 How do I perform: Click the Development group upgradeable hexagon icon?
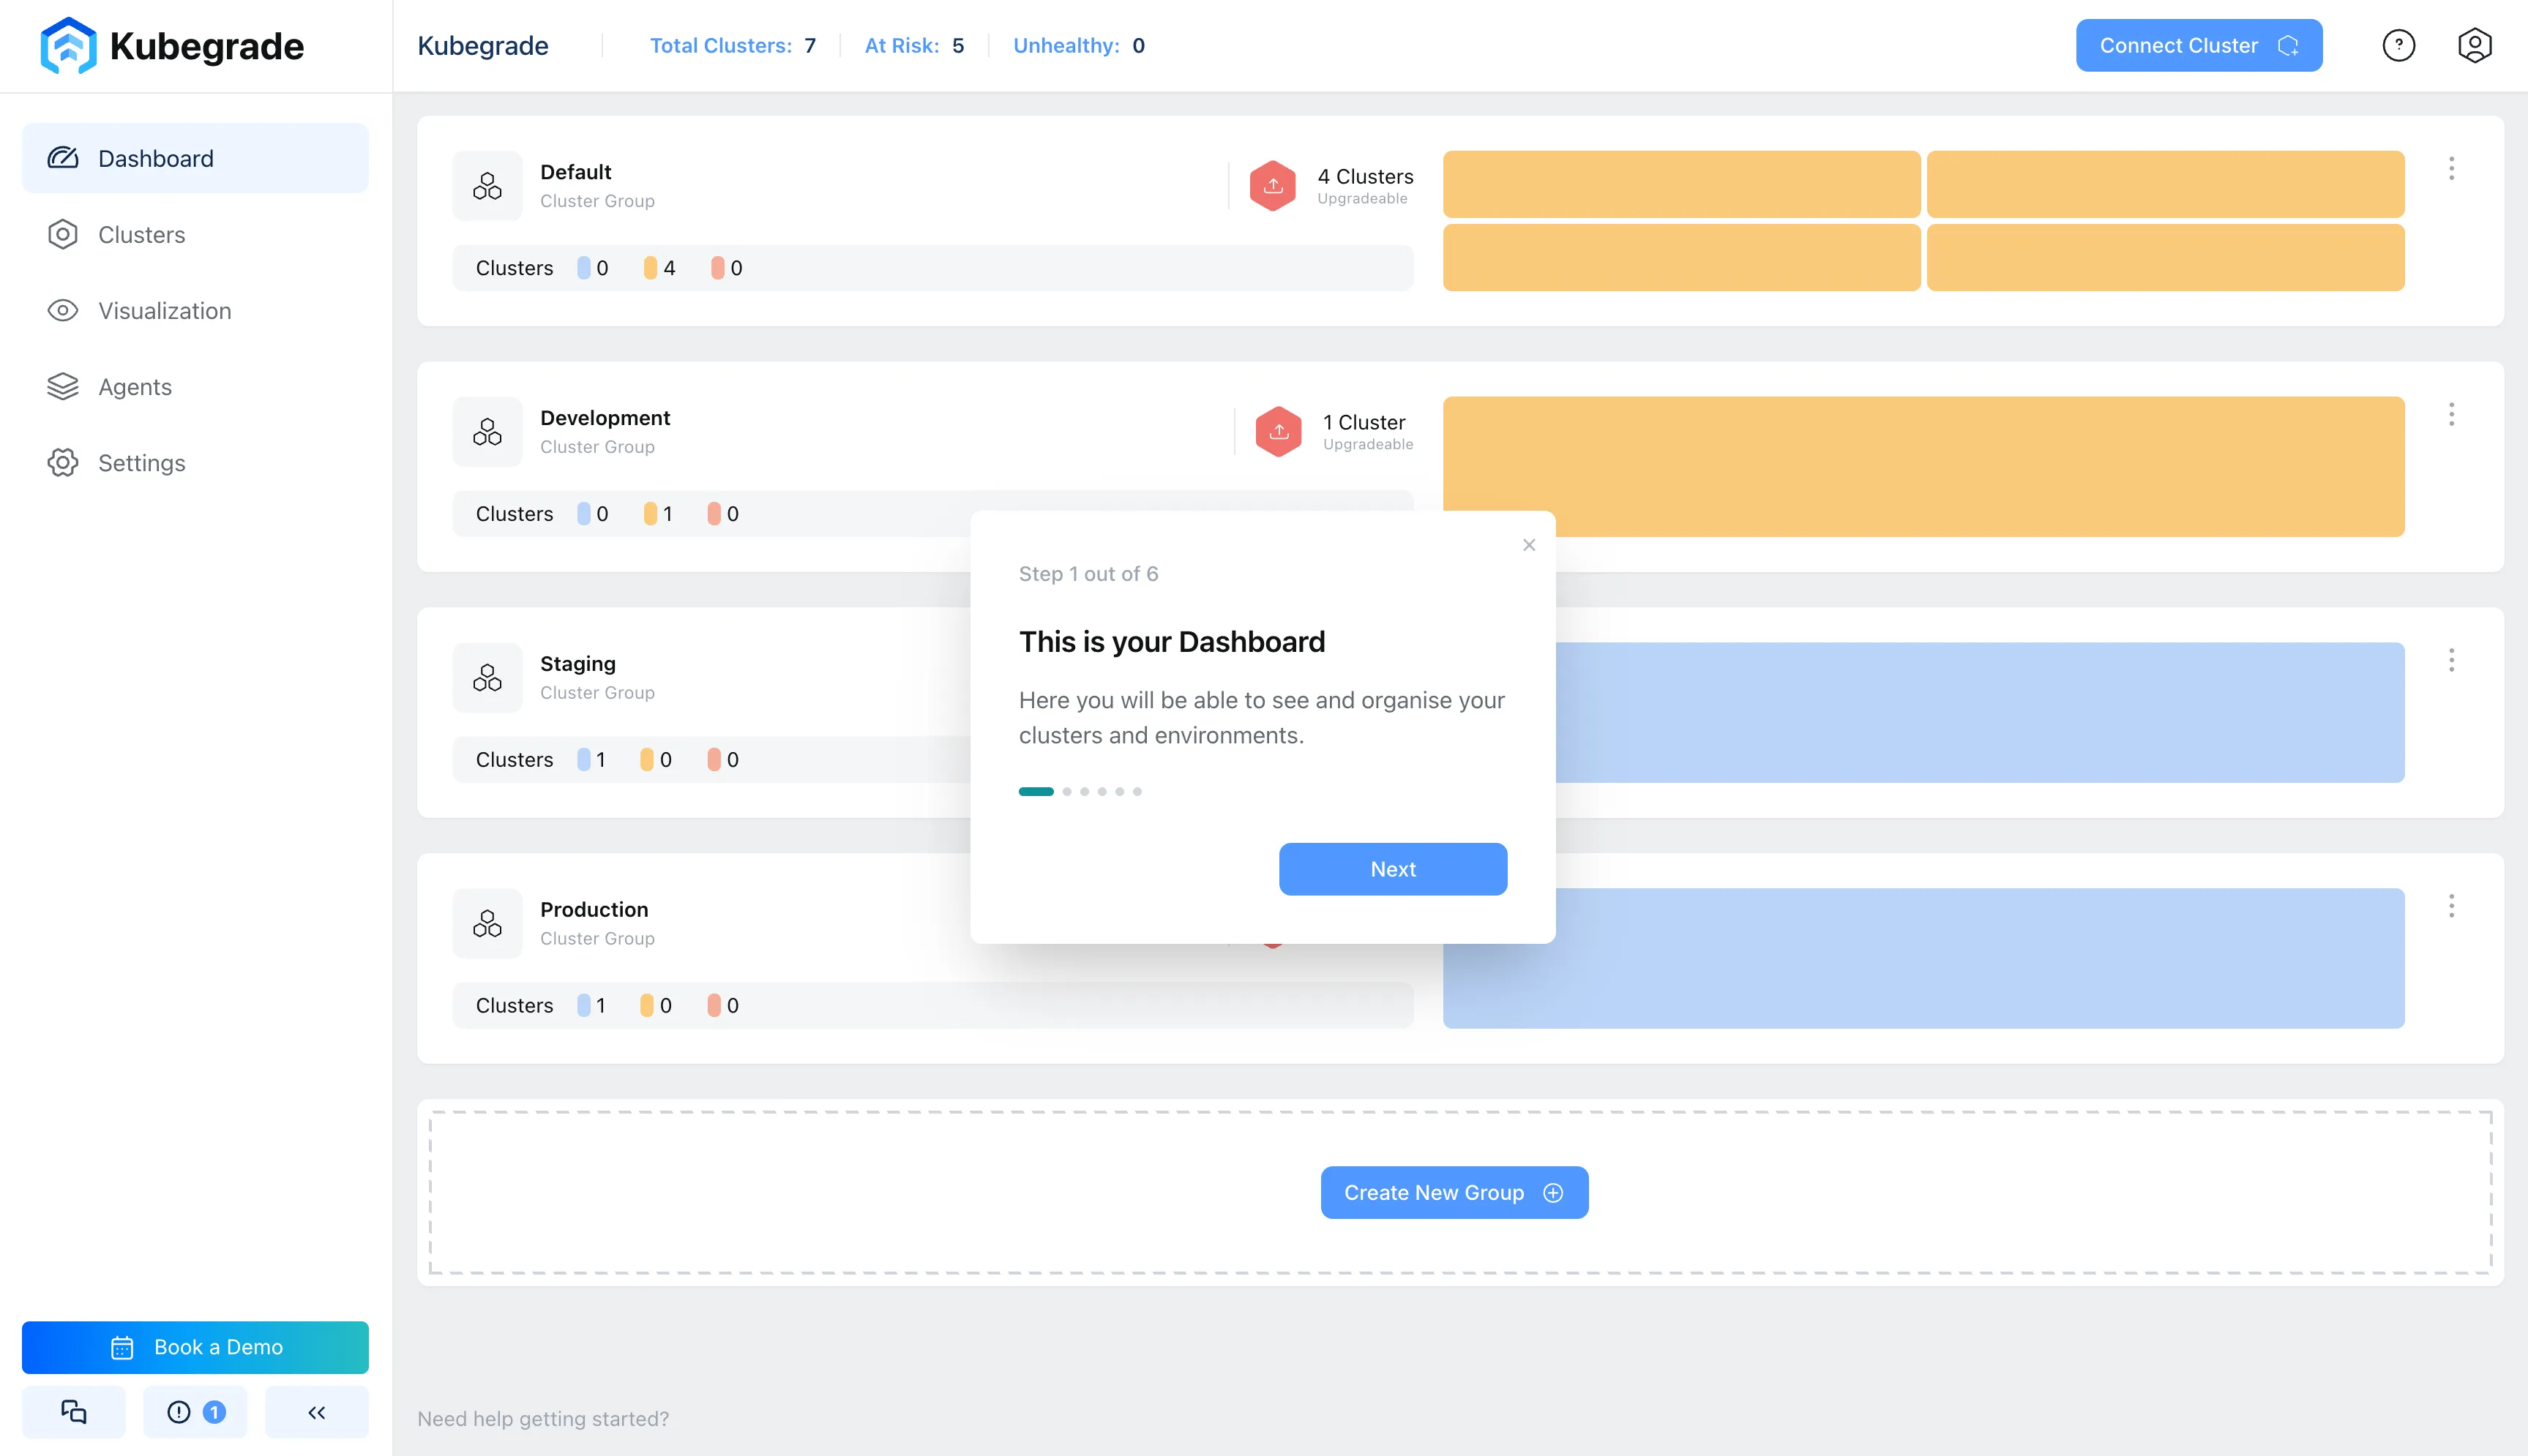(x=1278, y=432)
